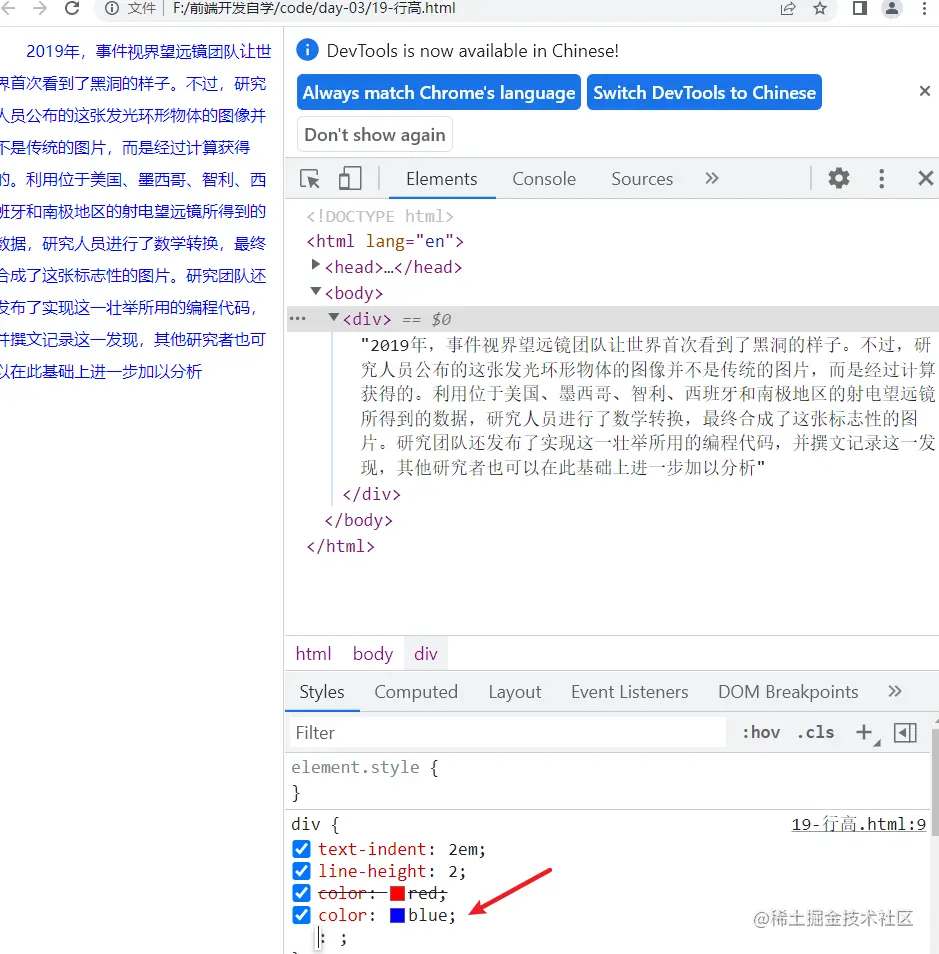Switch to the Elements tab

pos(442,179)
